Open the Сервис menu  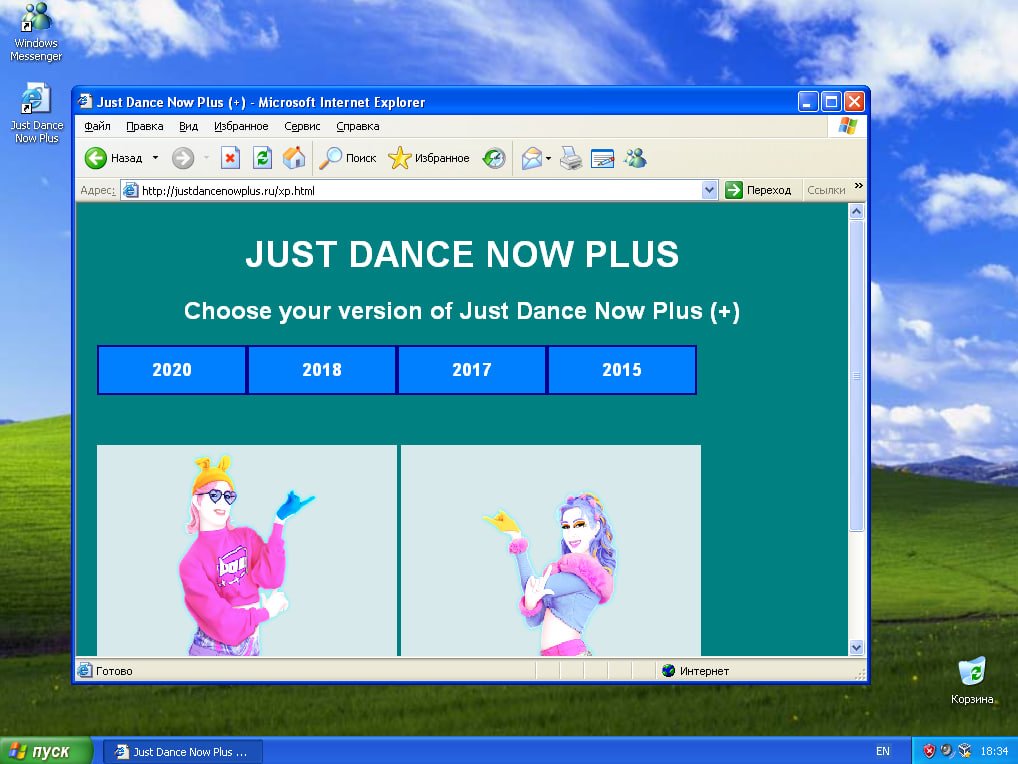coord(302,126)
